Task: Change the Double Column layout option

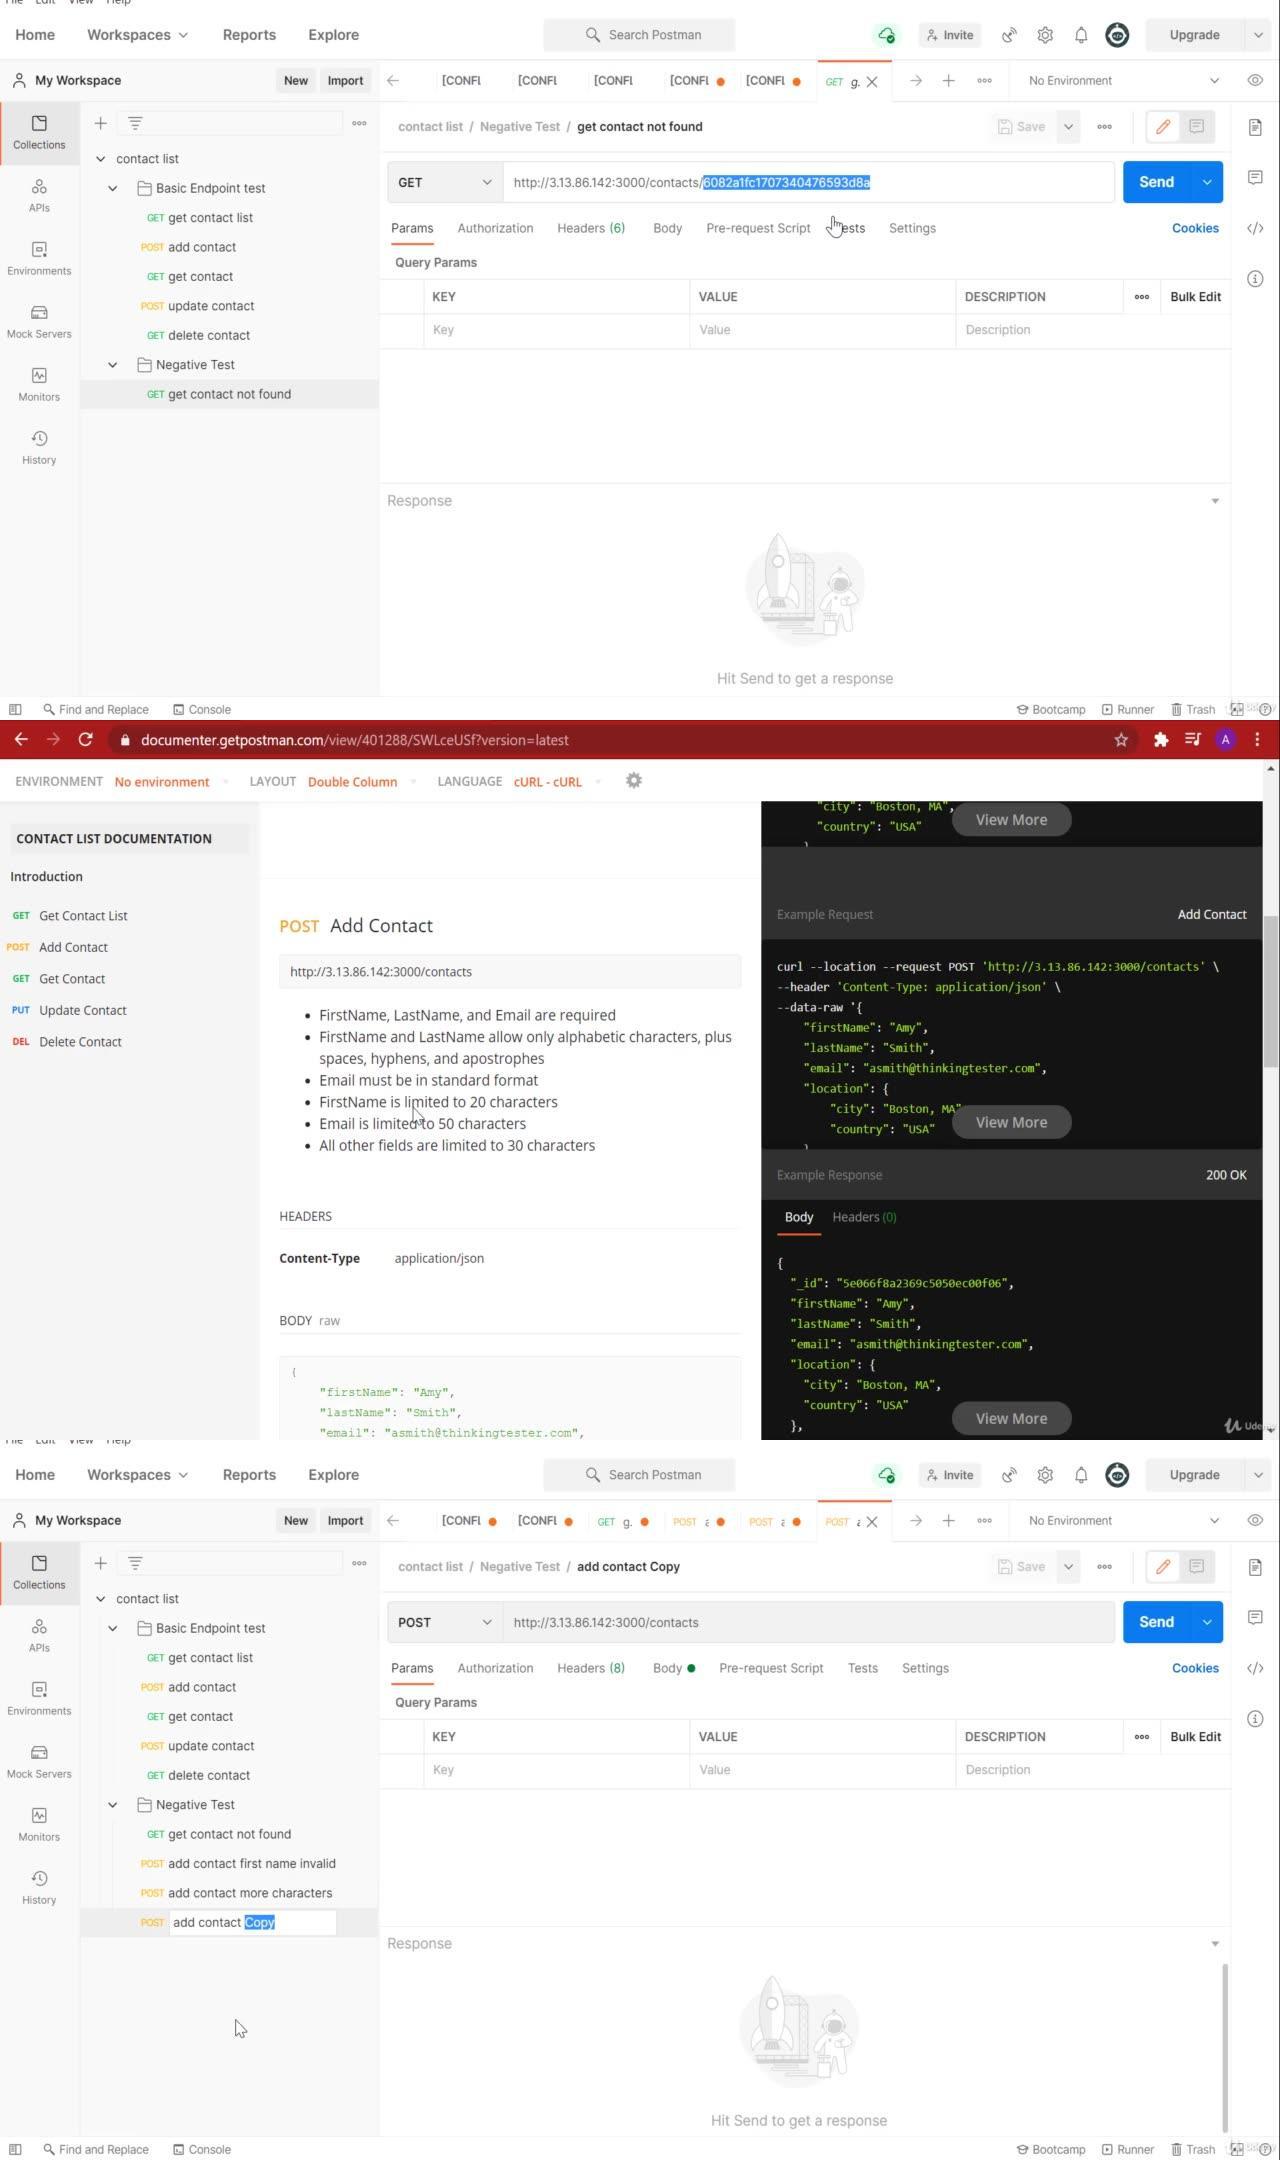Action: point(352,782)
